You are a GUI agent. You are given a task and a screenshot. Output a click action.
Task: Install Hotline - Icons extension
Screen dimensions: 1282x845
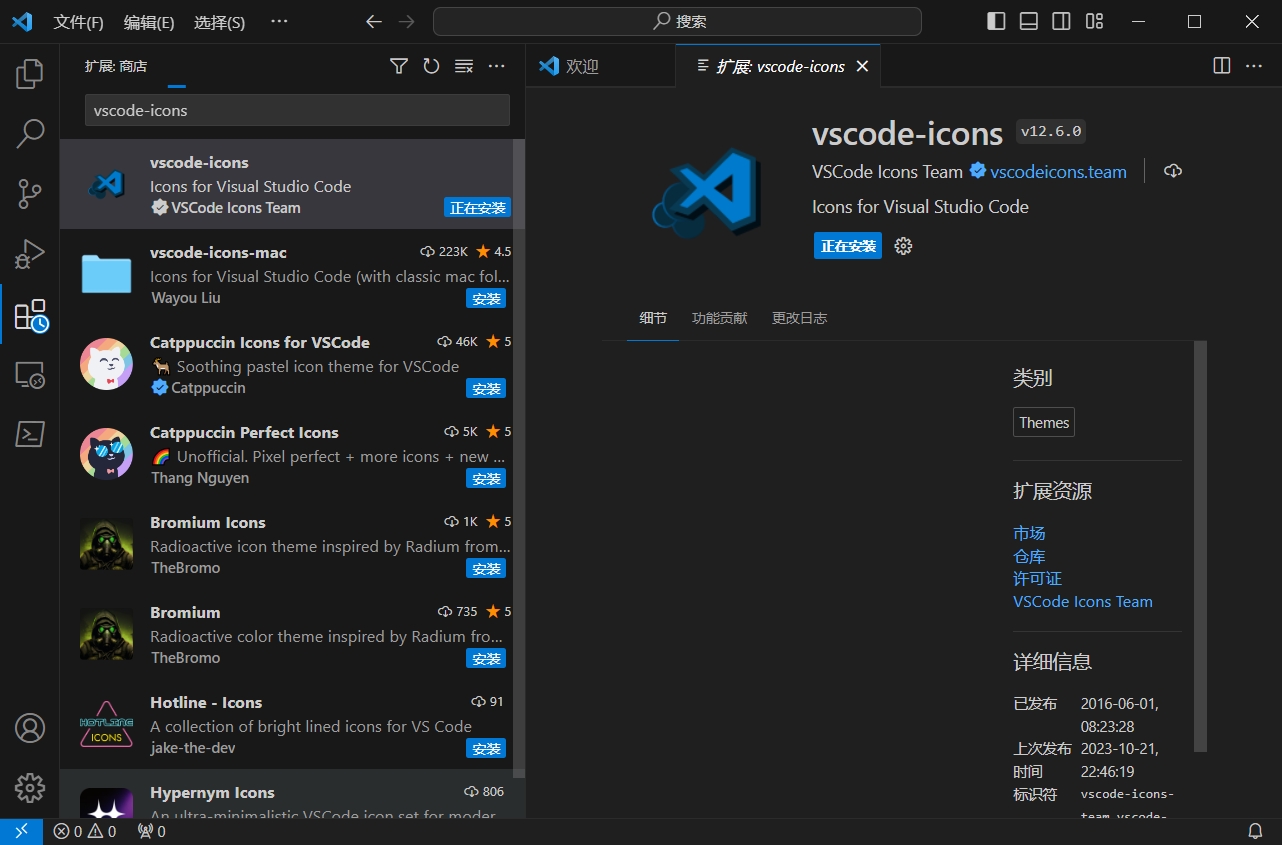[486, 749]
